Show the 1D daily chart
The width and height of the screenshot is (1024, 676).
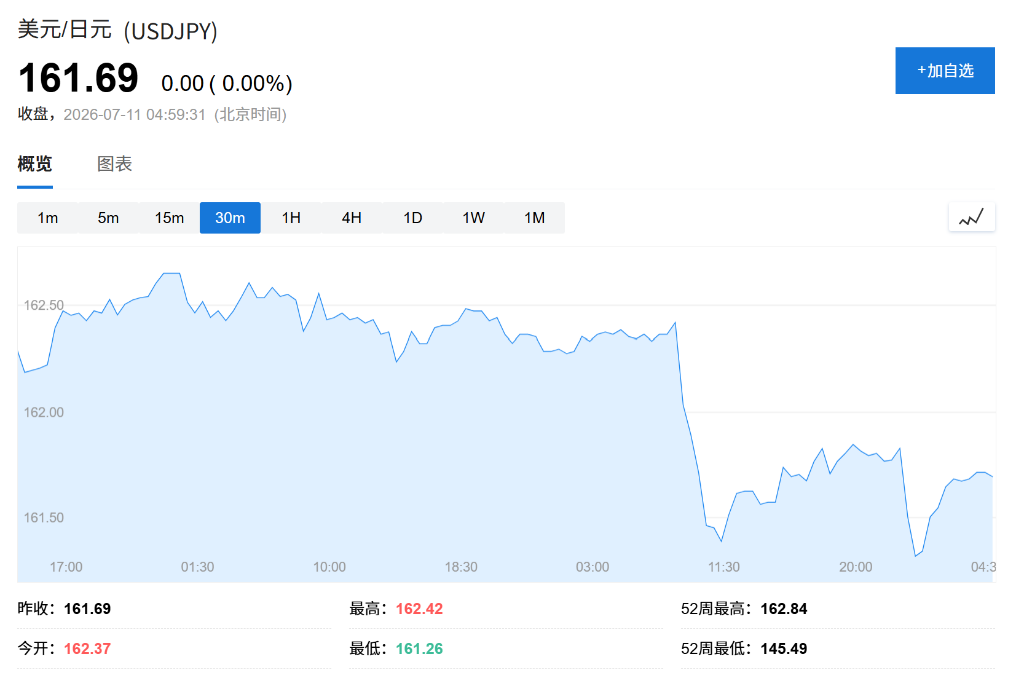[413, 217]
